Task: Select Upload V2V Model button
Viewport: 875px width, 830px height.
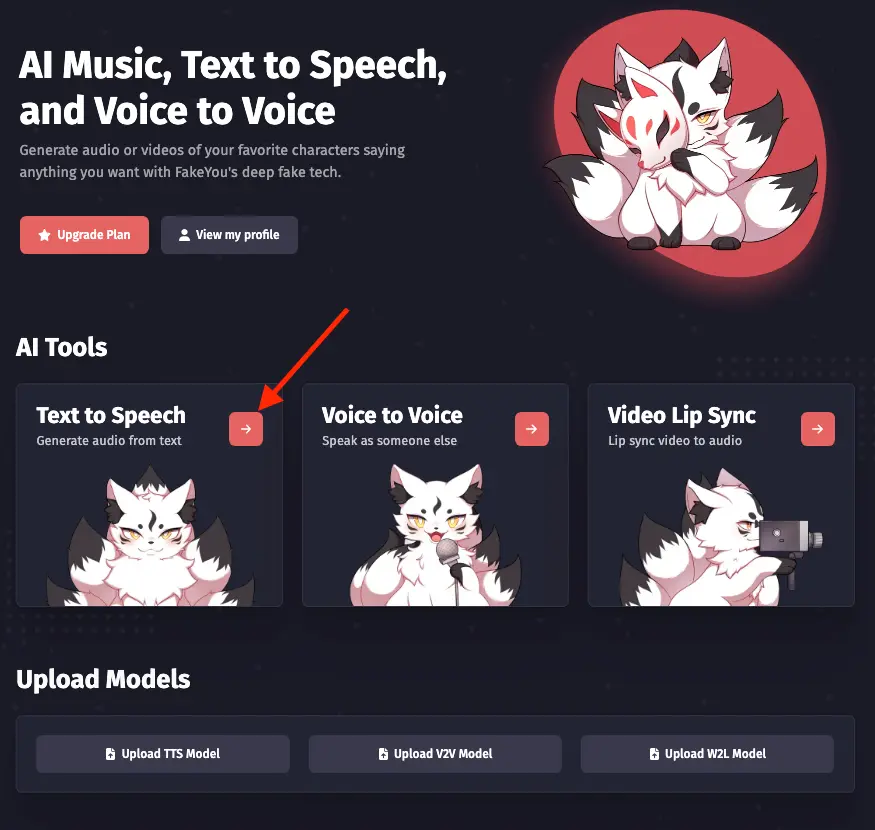Action: click(x=435, y=754)
